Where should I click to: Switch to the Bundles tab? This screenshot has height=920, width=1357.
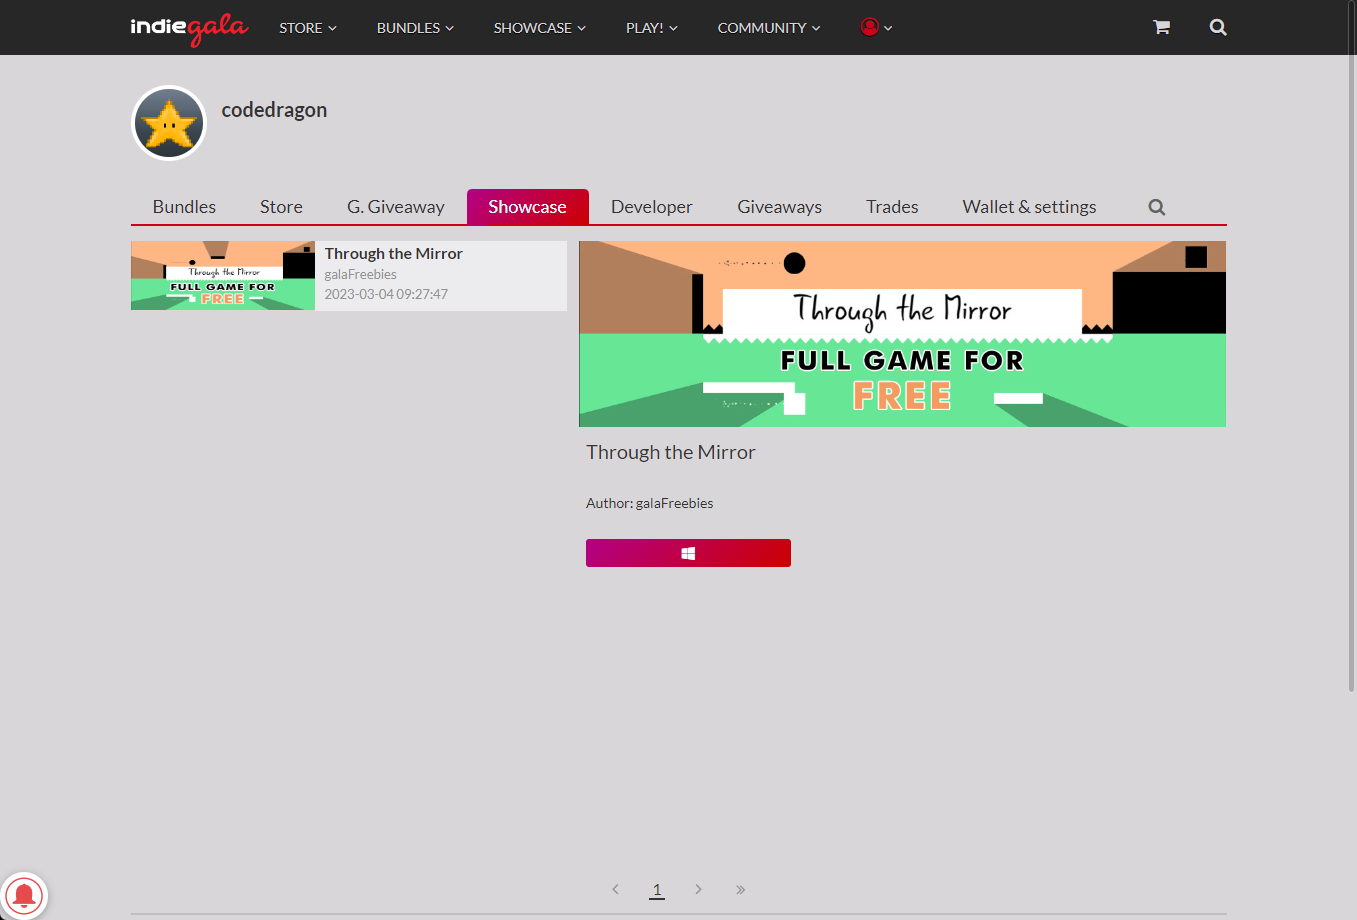point(184,207)
